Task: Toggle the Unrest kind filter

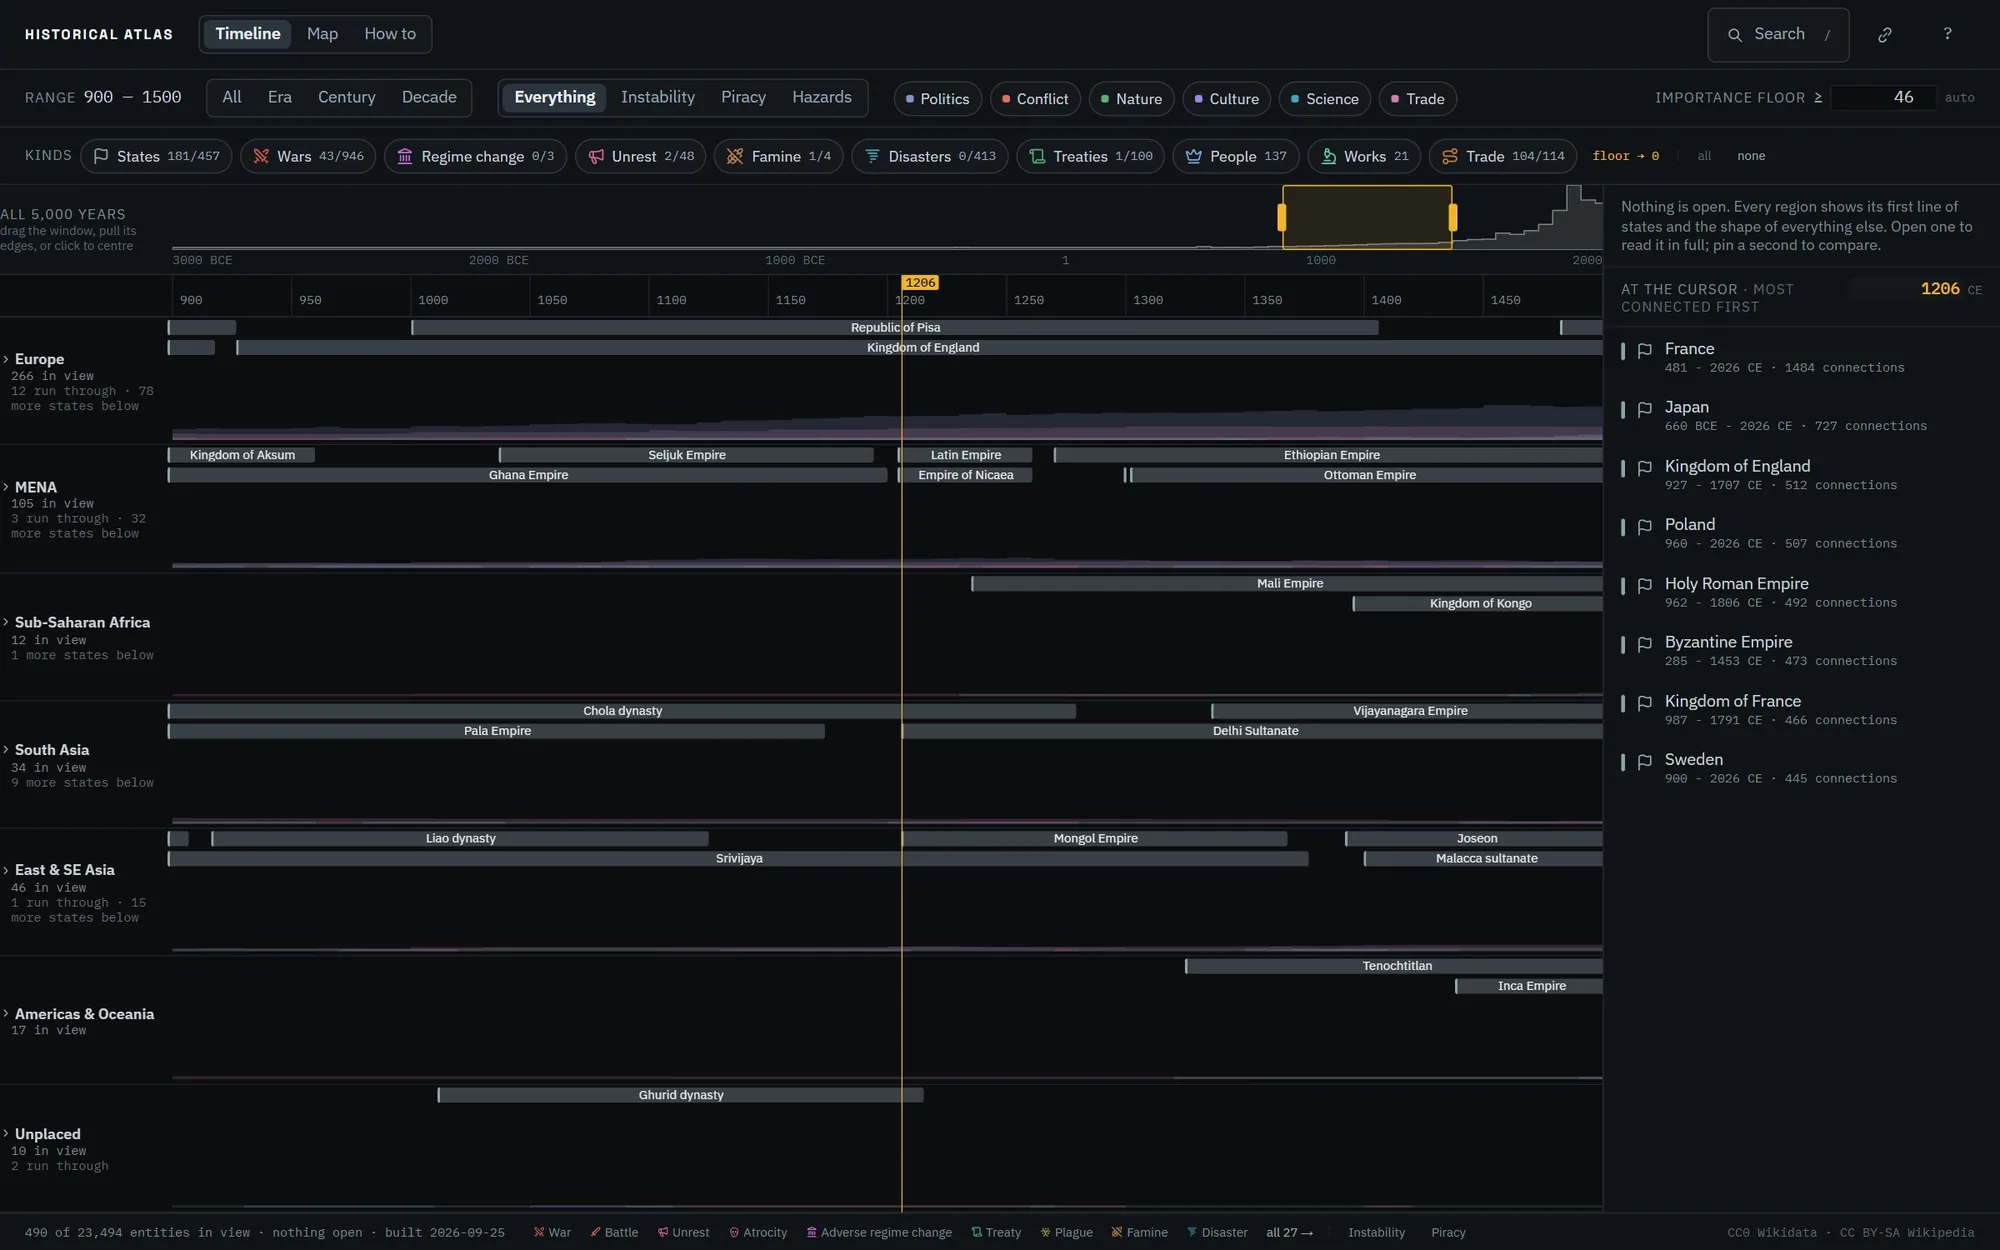Action: tap(641, 156)
